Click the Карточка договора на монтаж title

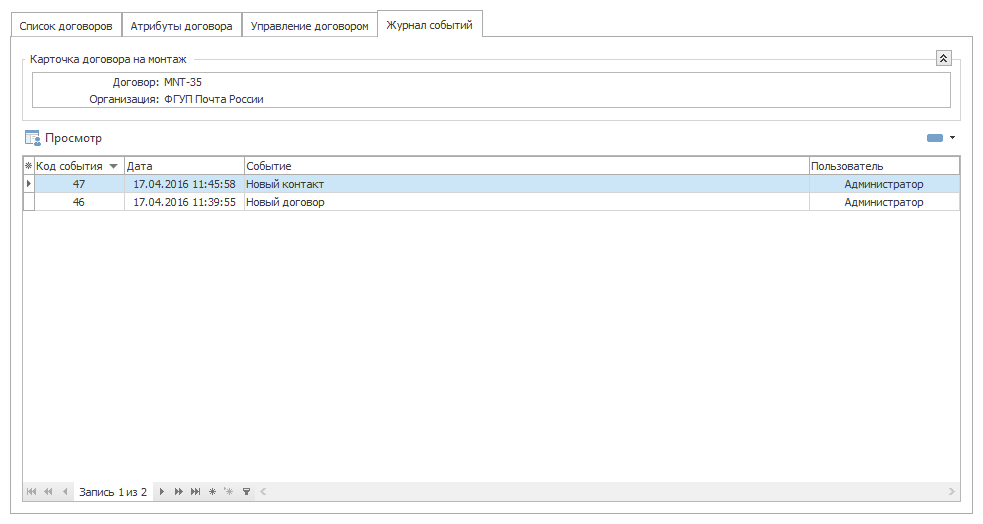108,60
